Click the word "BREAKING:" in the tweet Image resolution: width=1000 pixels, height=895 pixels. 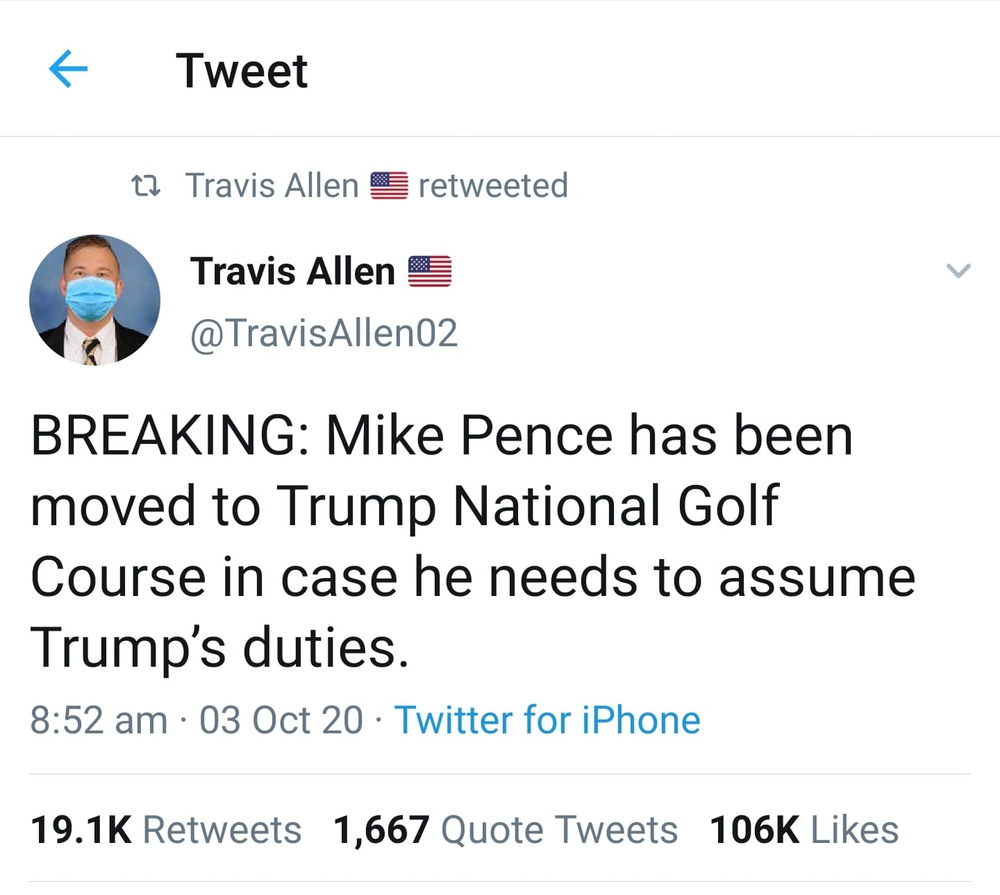click(x=169, y=437)
